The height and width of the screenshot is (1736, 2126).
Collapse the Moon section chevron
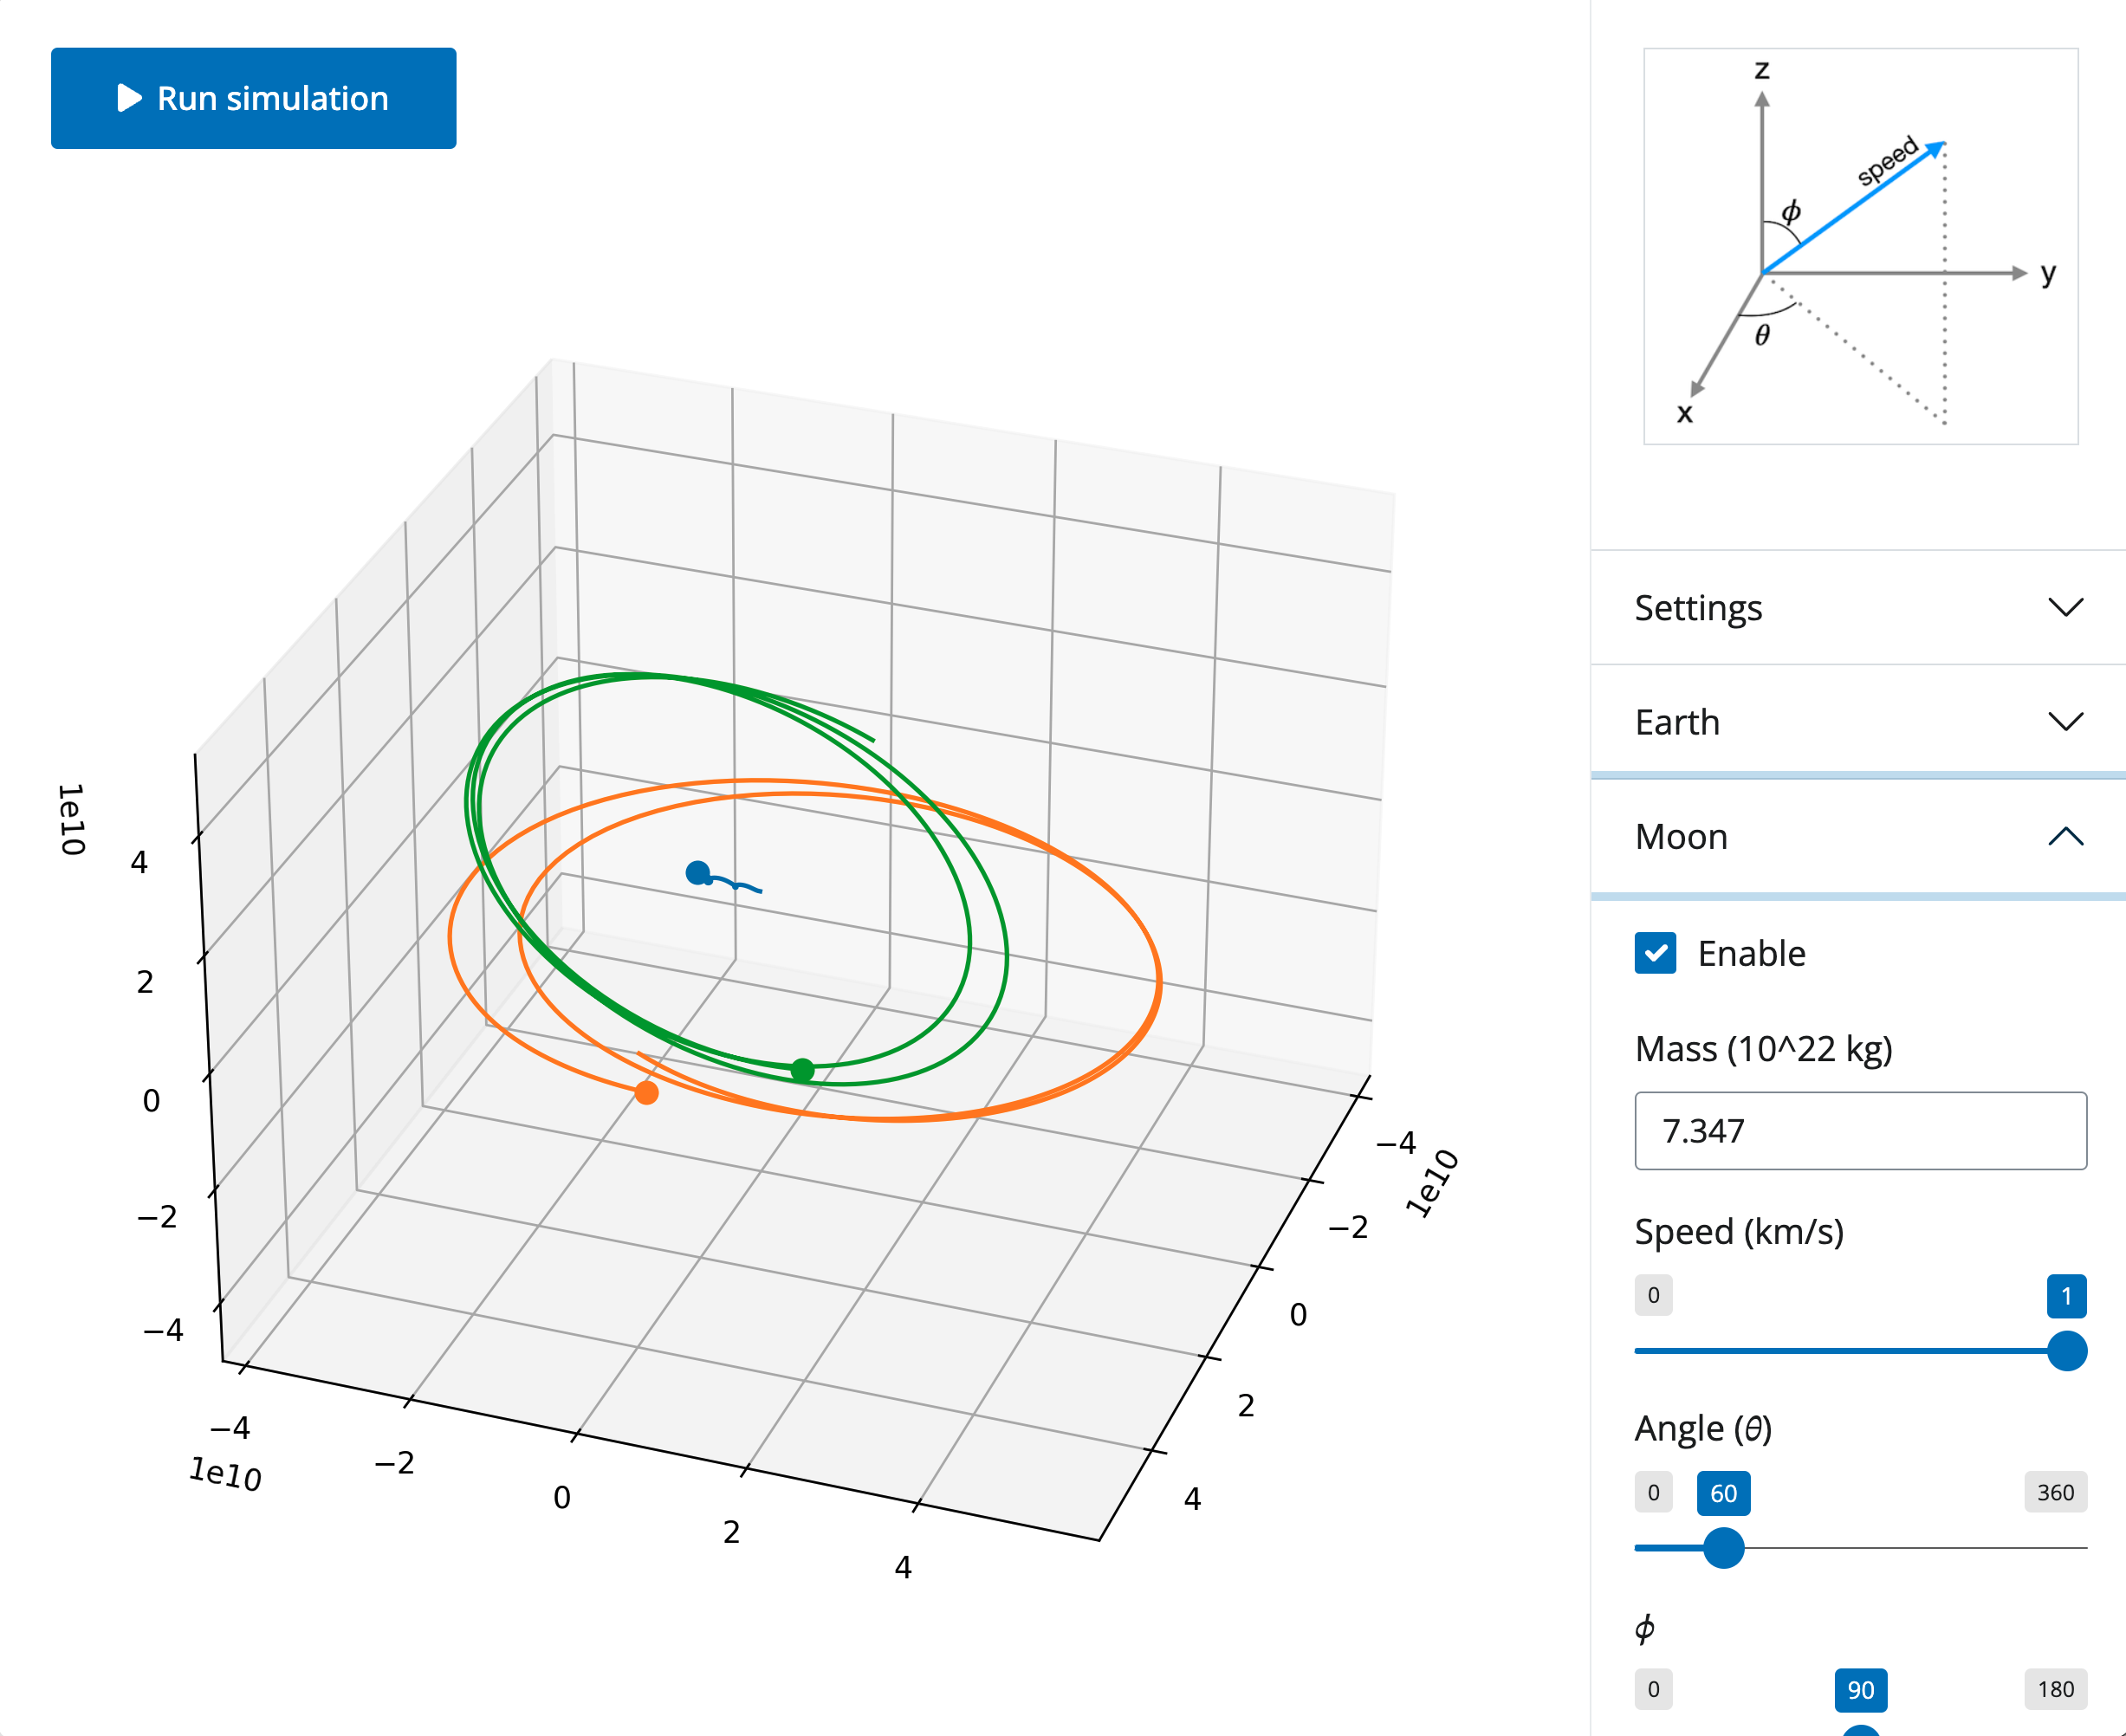(x=2065, y=836)
